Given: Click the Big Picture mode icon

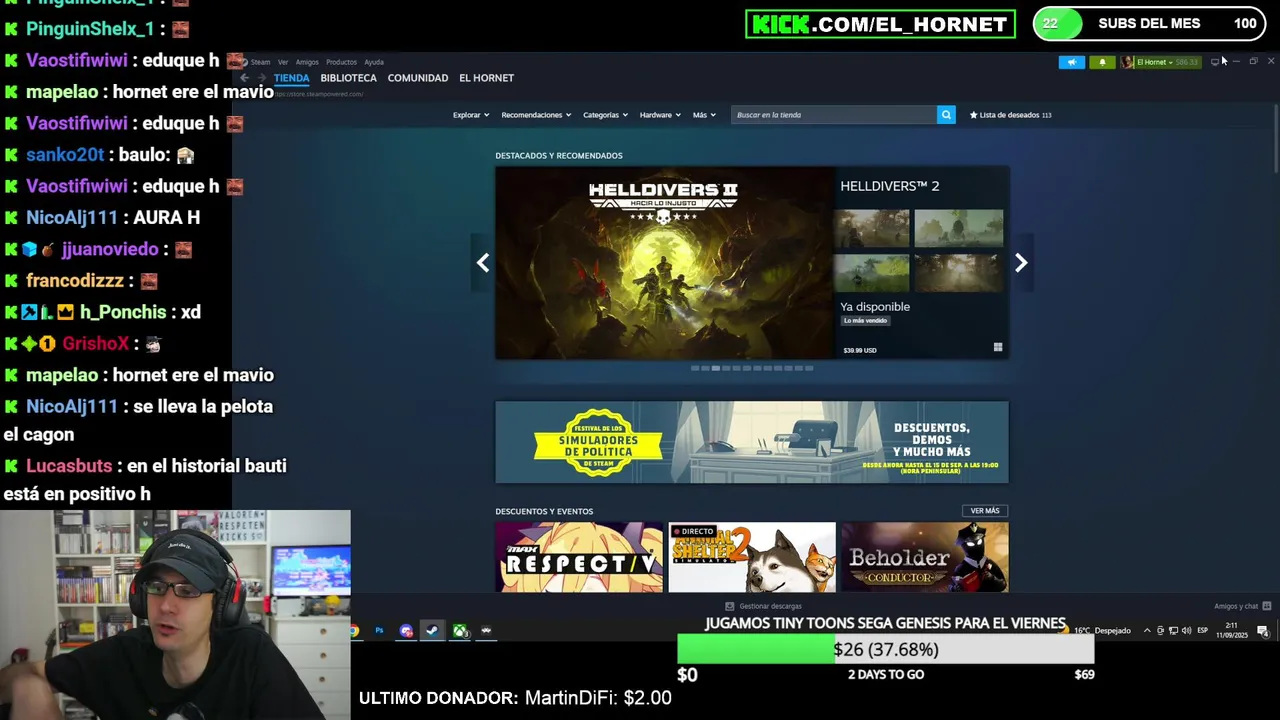Looking at the screenshot, I should point(1215,62).
